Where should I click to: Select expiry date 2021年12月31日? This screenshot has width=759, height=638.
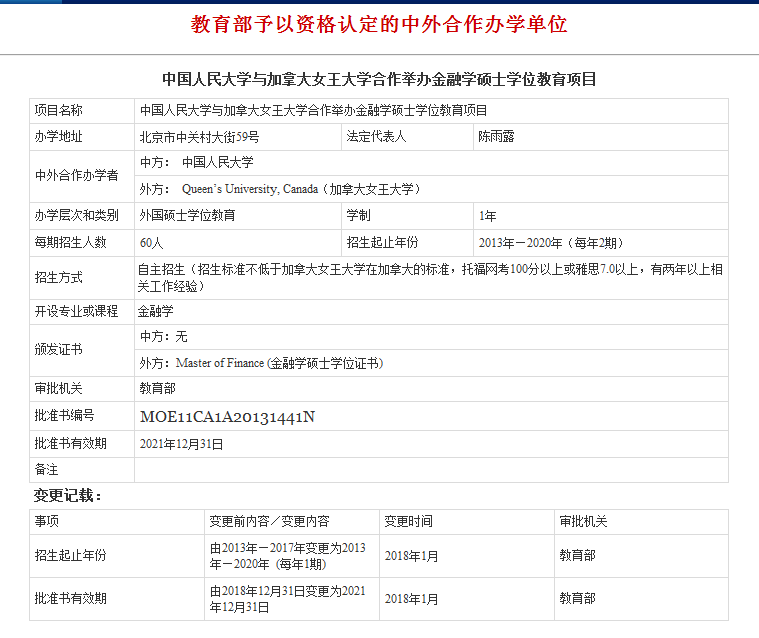click(182, 444)
